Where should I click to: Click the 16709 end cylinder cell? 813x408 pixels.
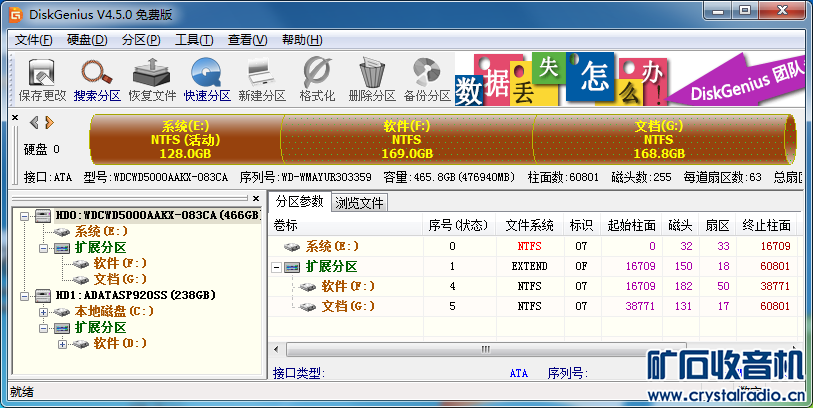pos(775,246)
